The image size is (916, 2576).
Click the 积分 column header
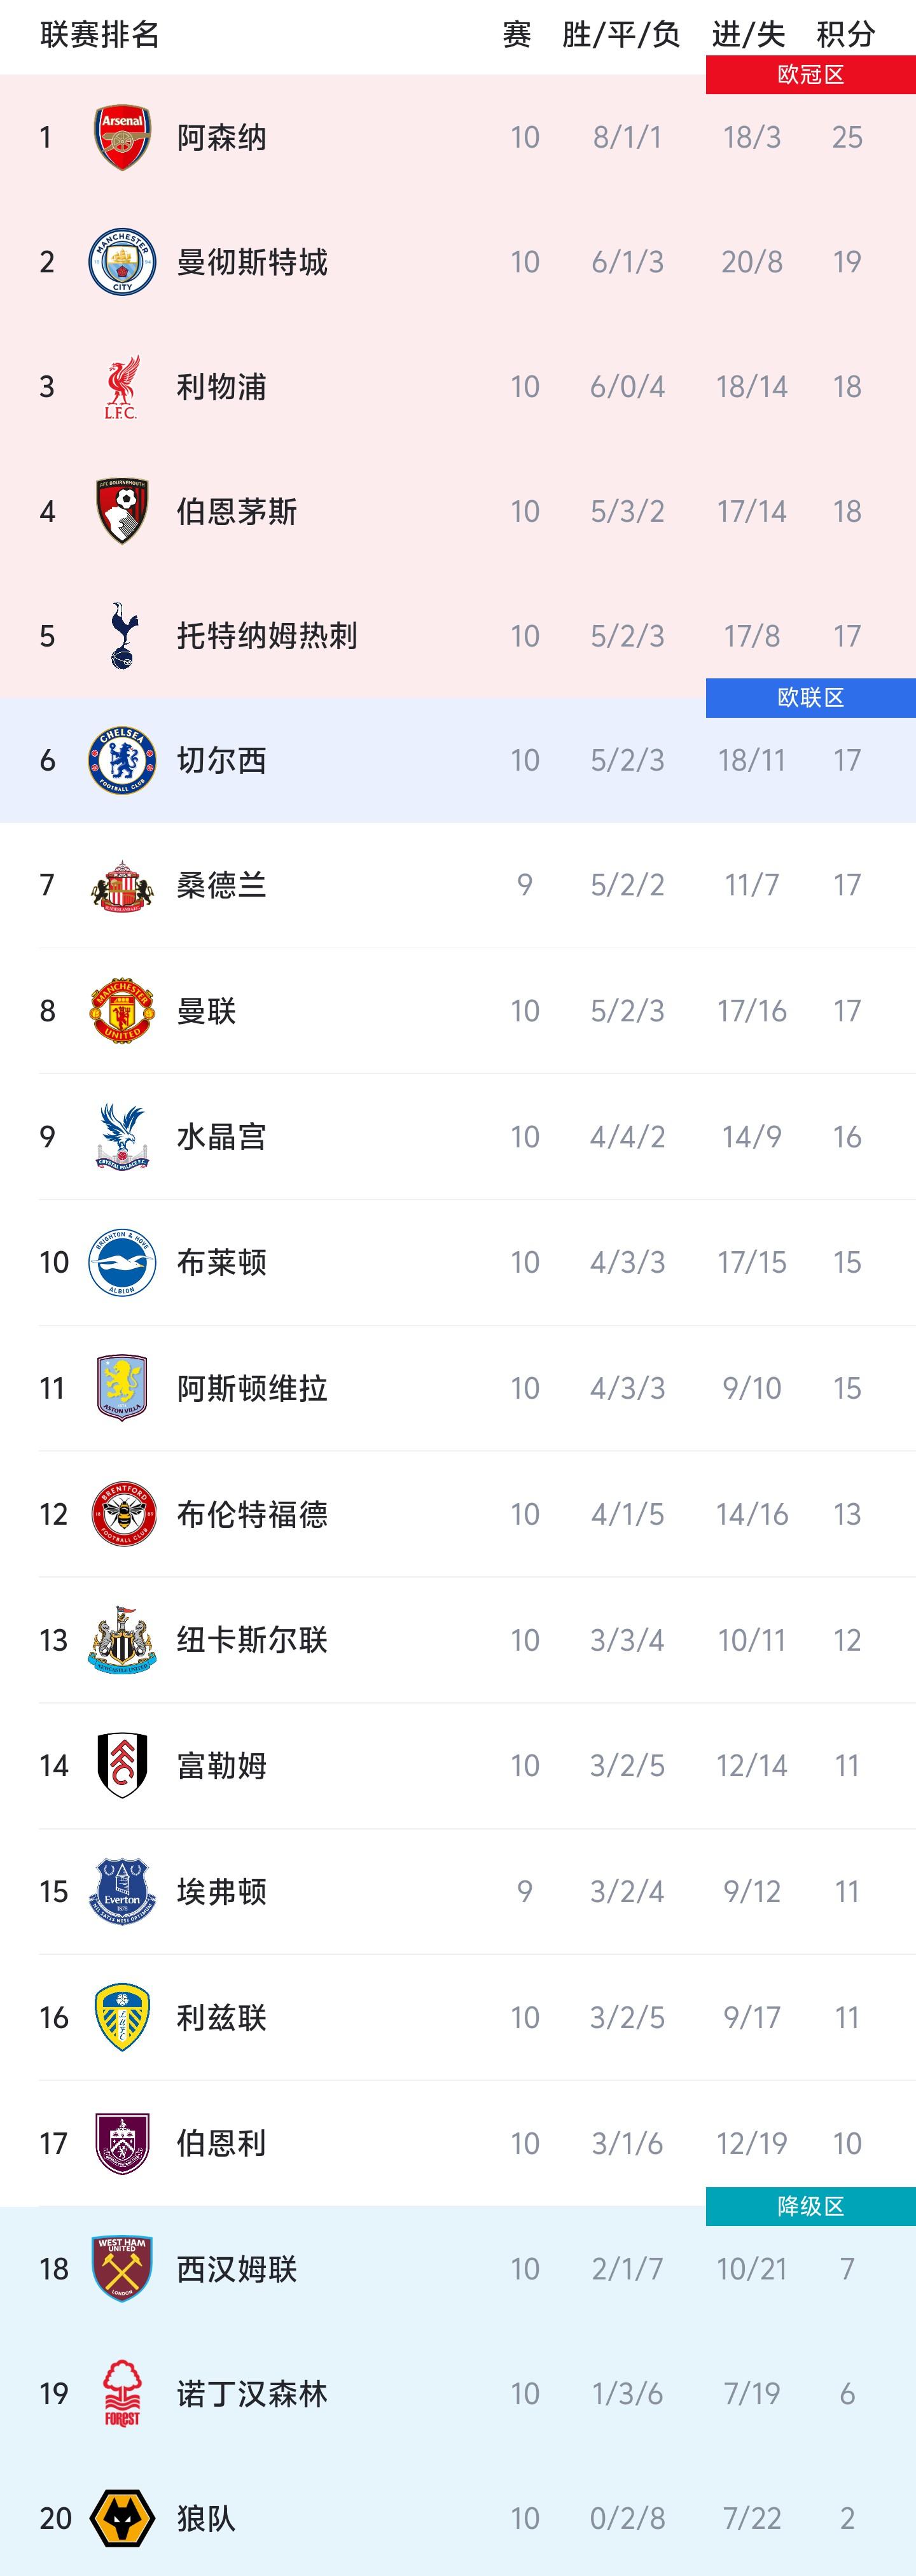click(846, 35)
